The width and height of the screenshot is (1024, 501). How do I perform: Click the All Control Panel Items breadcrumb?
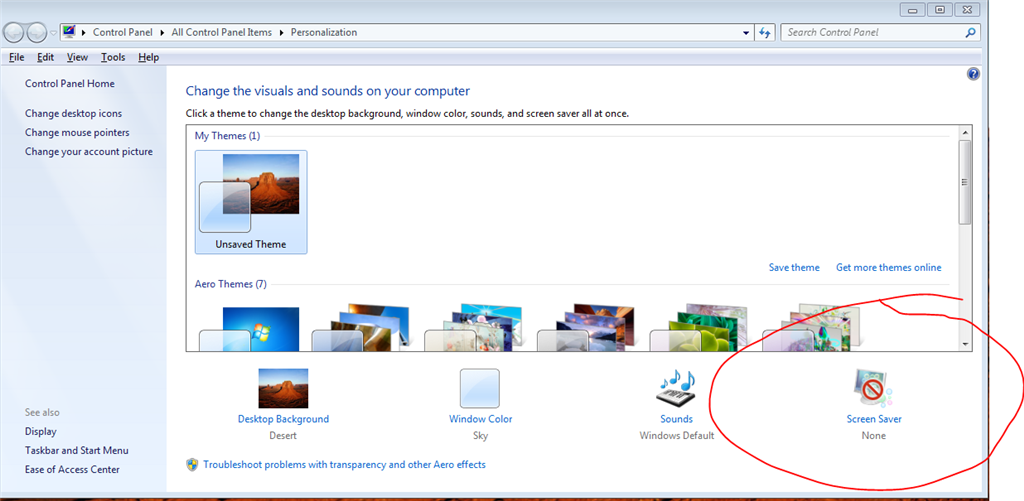pyautogui.click(x=221, y=32)
